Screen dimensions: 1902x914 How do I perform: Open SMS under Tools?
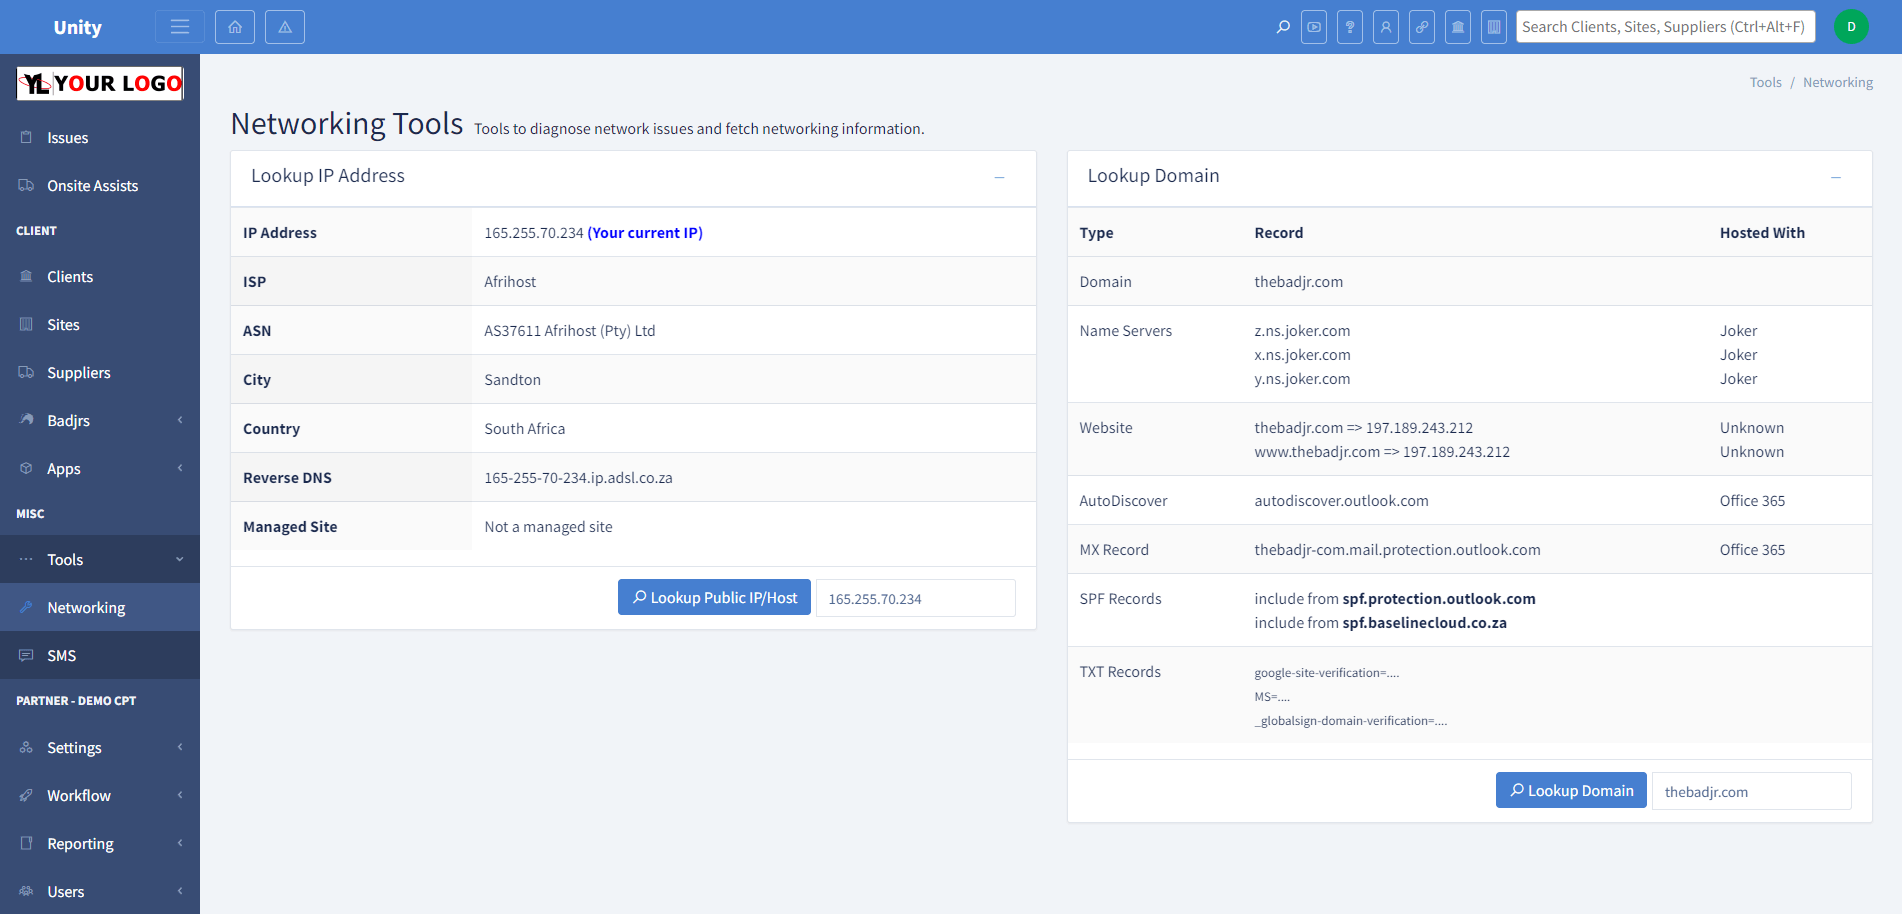pos(100,656)
